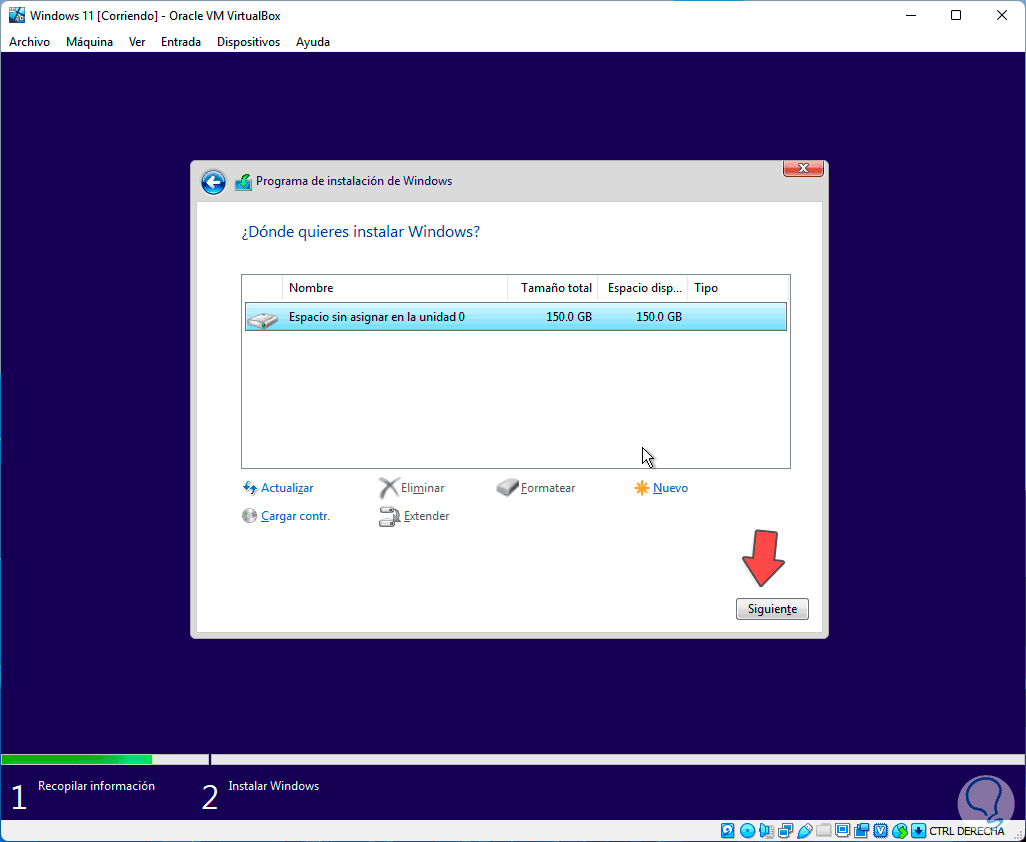Click the VirtualBox title bar app icon

click(x=16, y=15)
